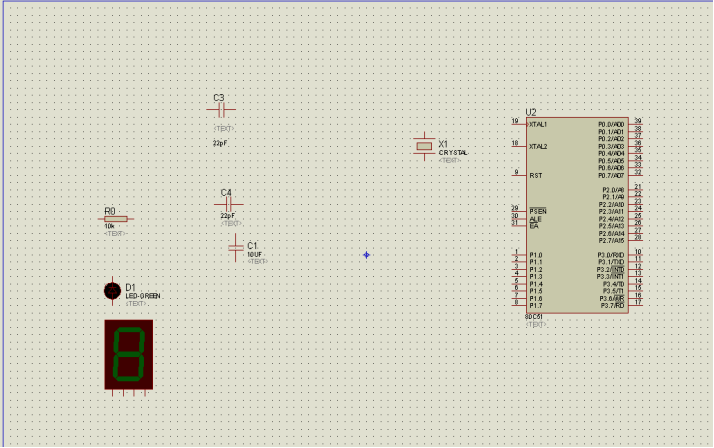Select capacitor C3 symbol
The image size is (714, 448).
(221, 110)
